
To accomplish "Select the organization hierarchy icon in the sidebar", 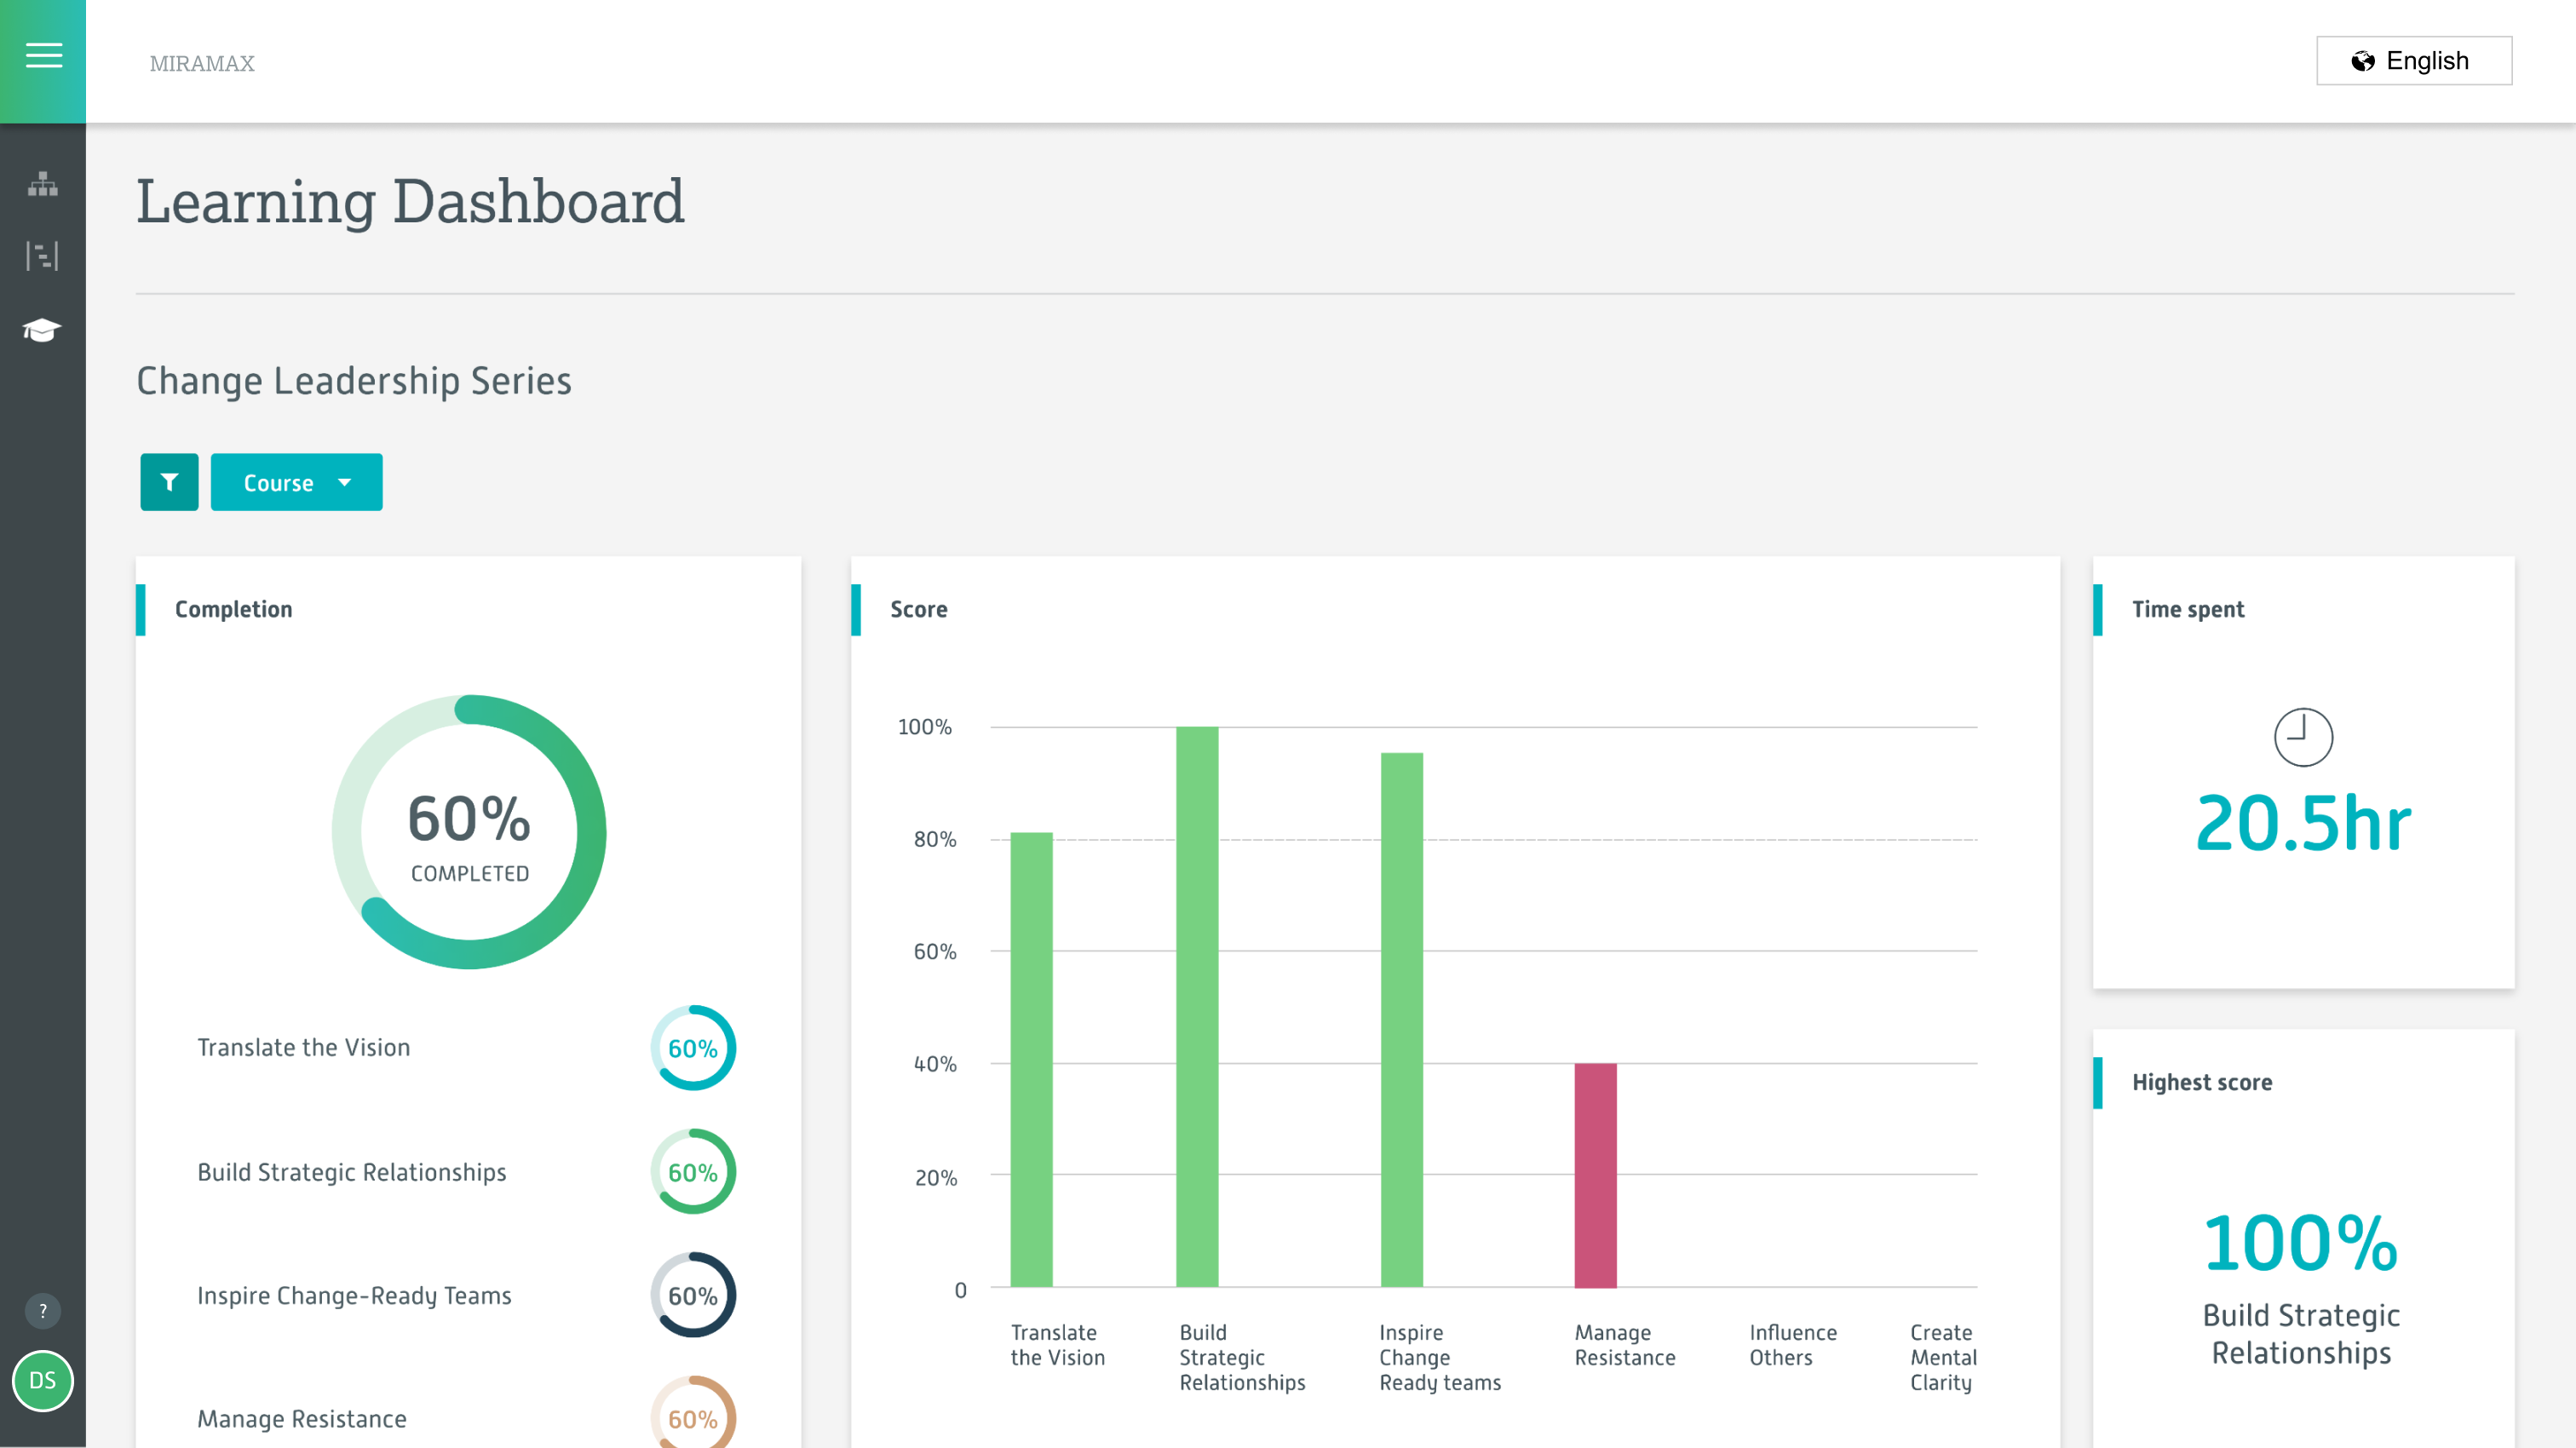I will (x=41, y=185).
